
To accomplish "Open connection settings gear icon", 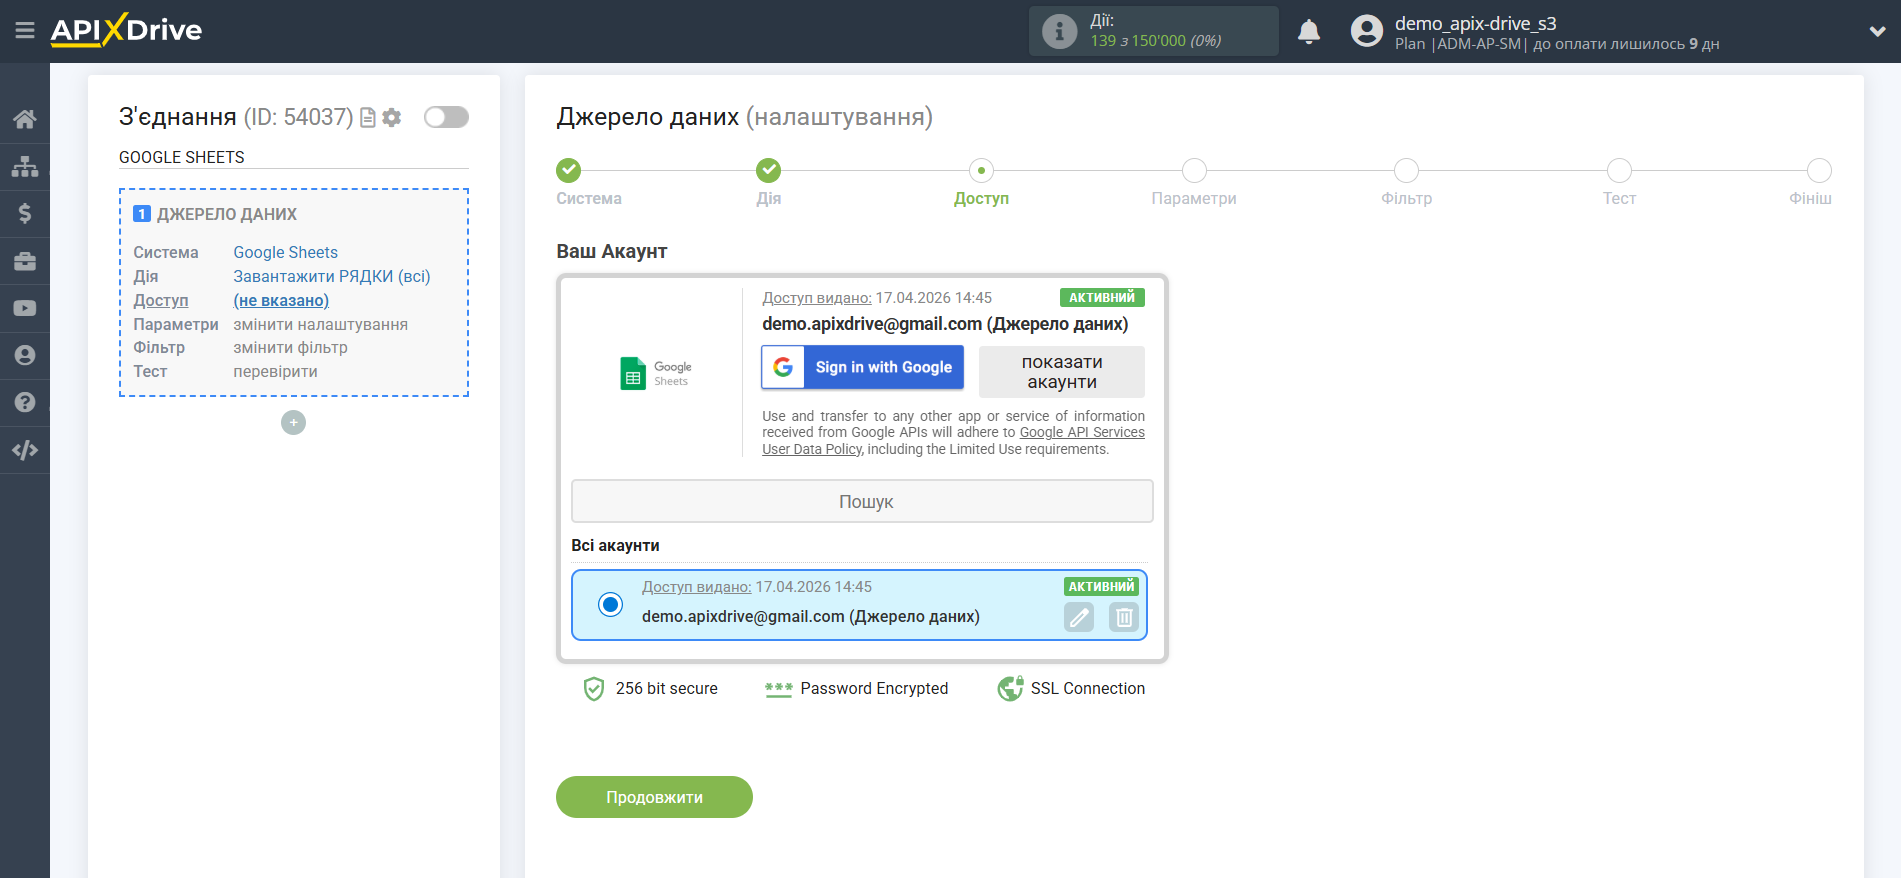I will [x=392, y=118].
